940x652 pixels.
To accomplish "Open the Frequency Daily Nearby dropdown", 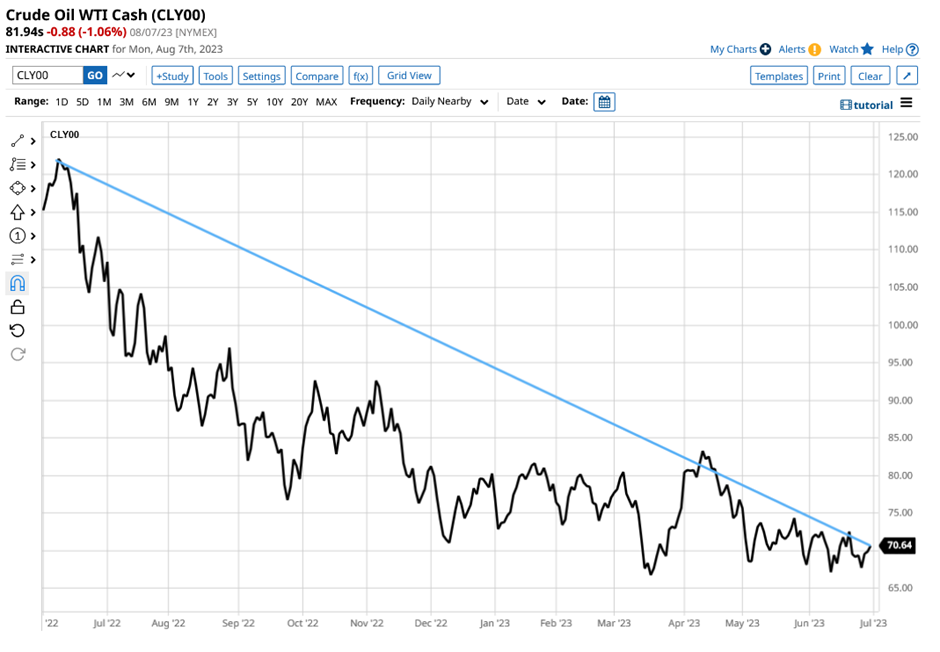I will [x=450, y=102].
